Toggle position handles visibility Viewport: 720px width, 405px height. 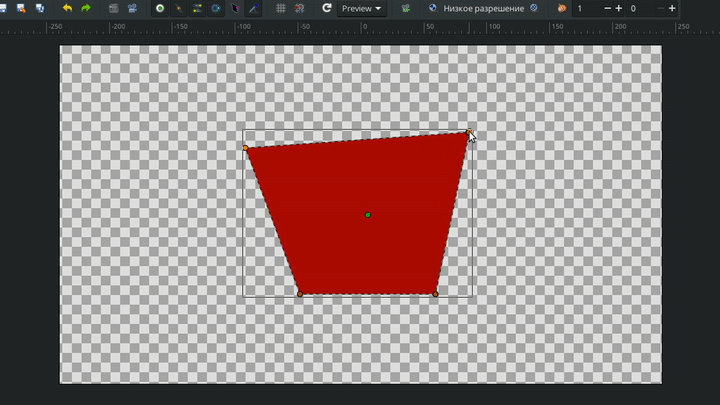tap(160, 8)
